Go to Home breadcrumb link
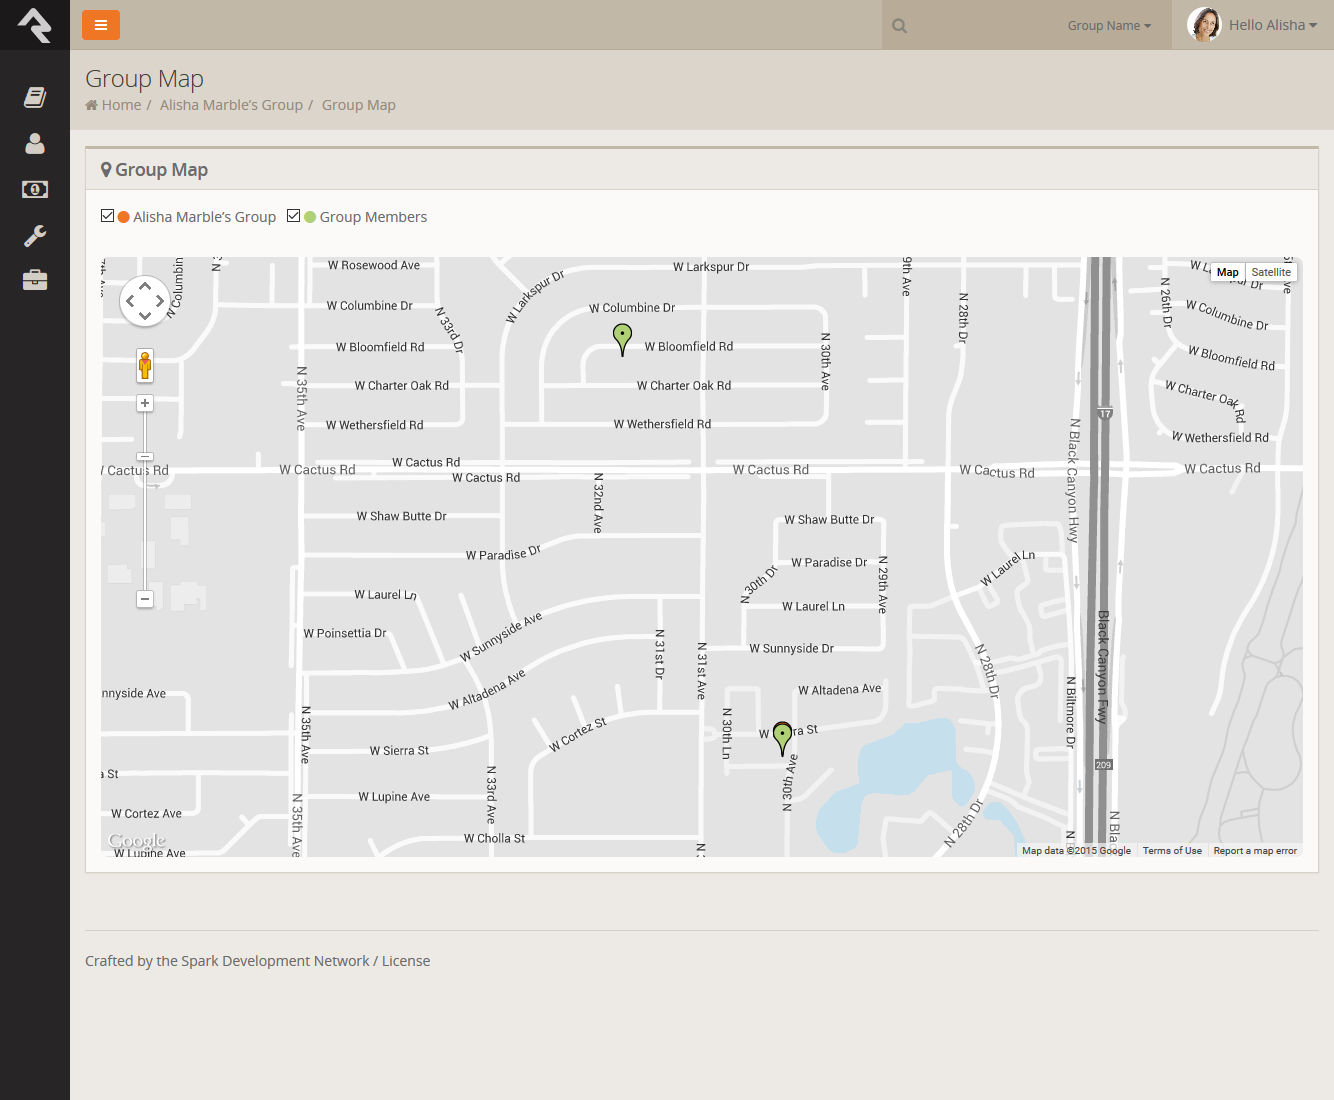 [x=121, y=105]
